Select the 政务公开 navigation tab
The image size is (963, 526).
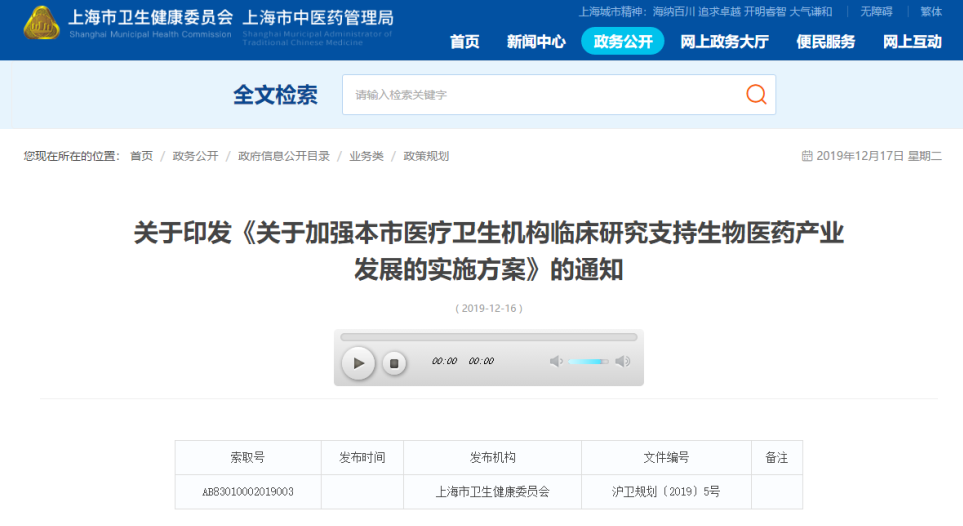click(x=623, y=41)
